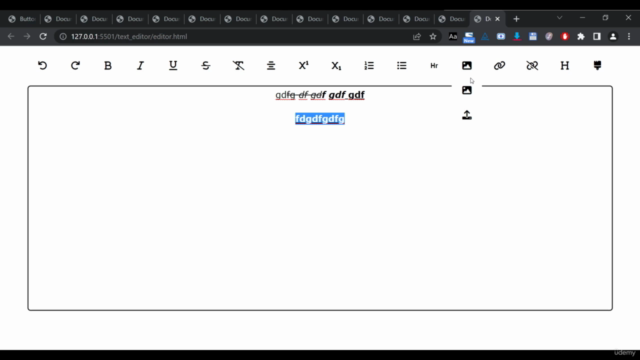The image size is (640, 360).
Task: Go back in the browser
Action: [x=11, y=36]
